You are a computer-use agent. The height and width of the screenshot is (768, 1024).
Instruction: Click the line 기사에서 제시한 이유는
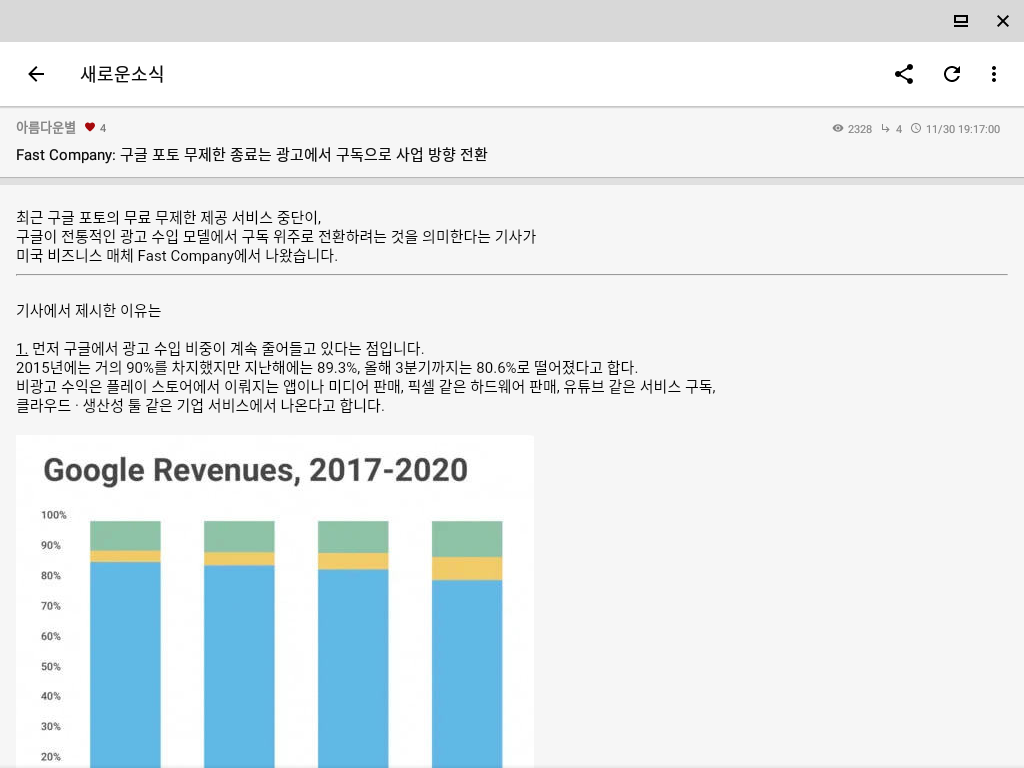click(88, 310)
